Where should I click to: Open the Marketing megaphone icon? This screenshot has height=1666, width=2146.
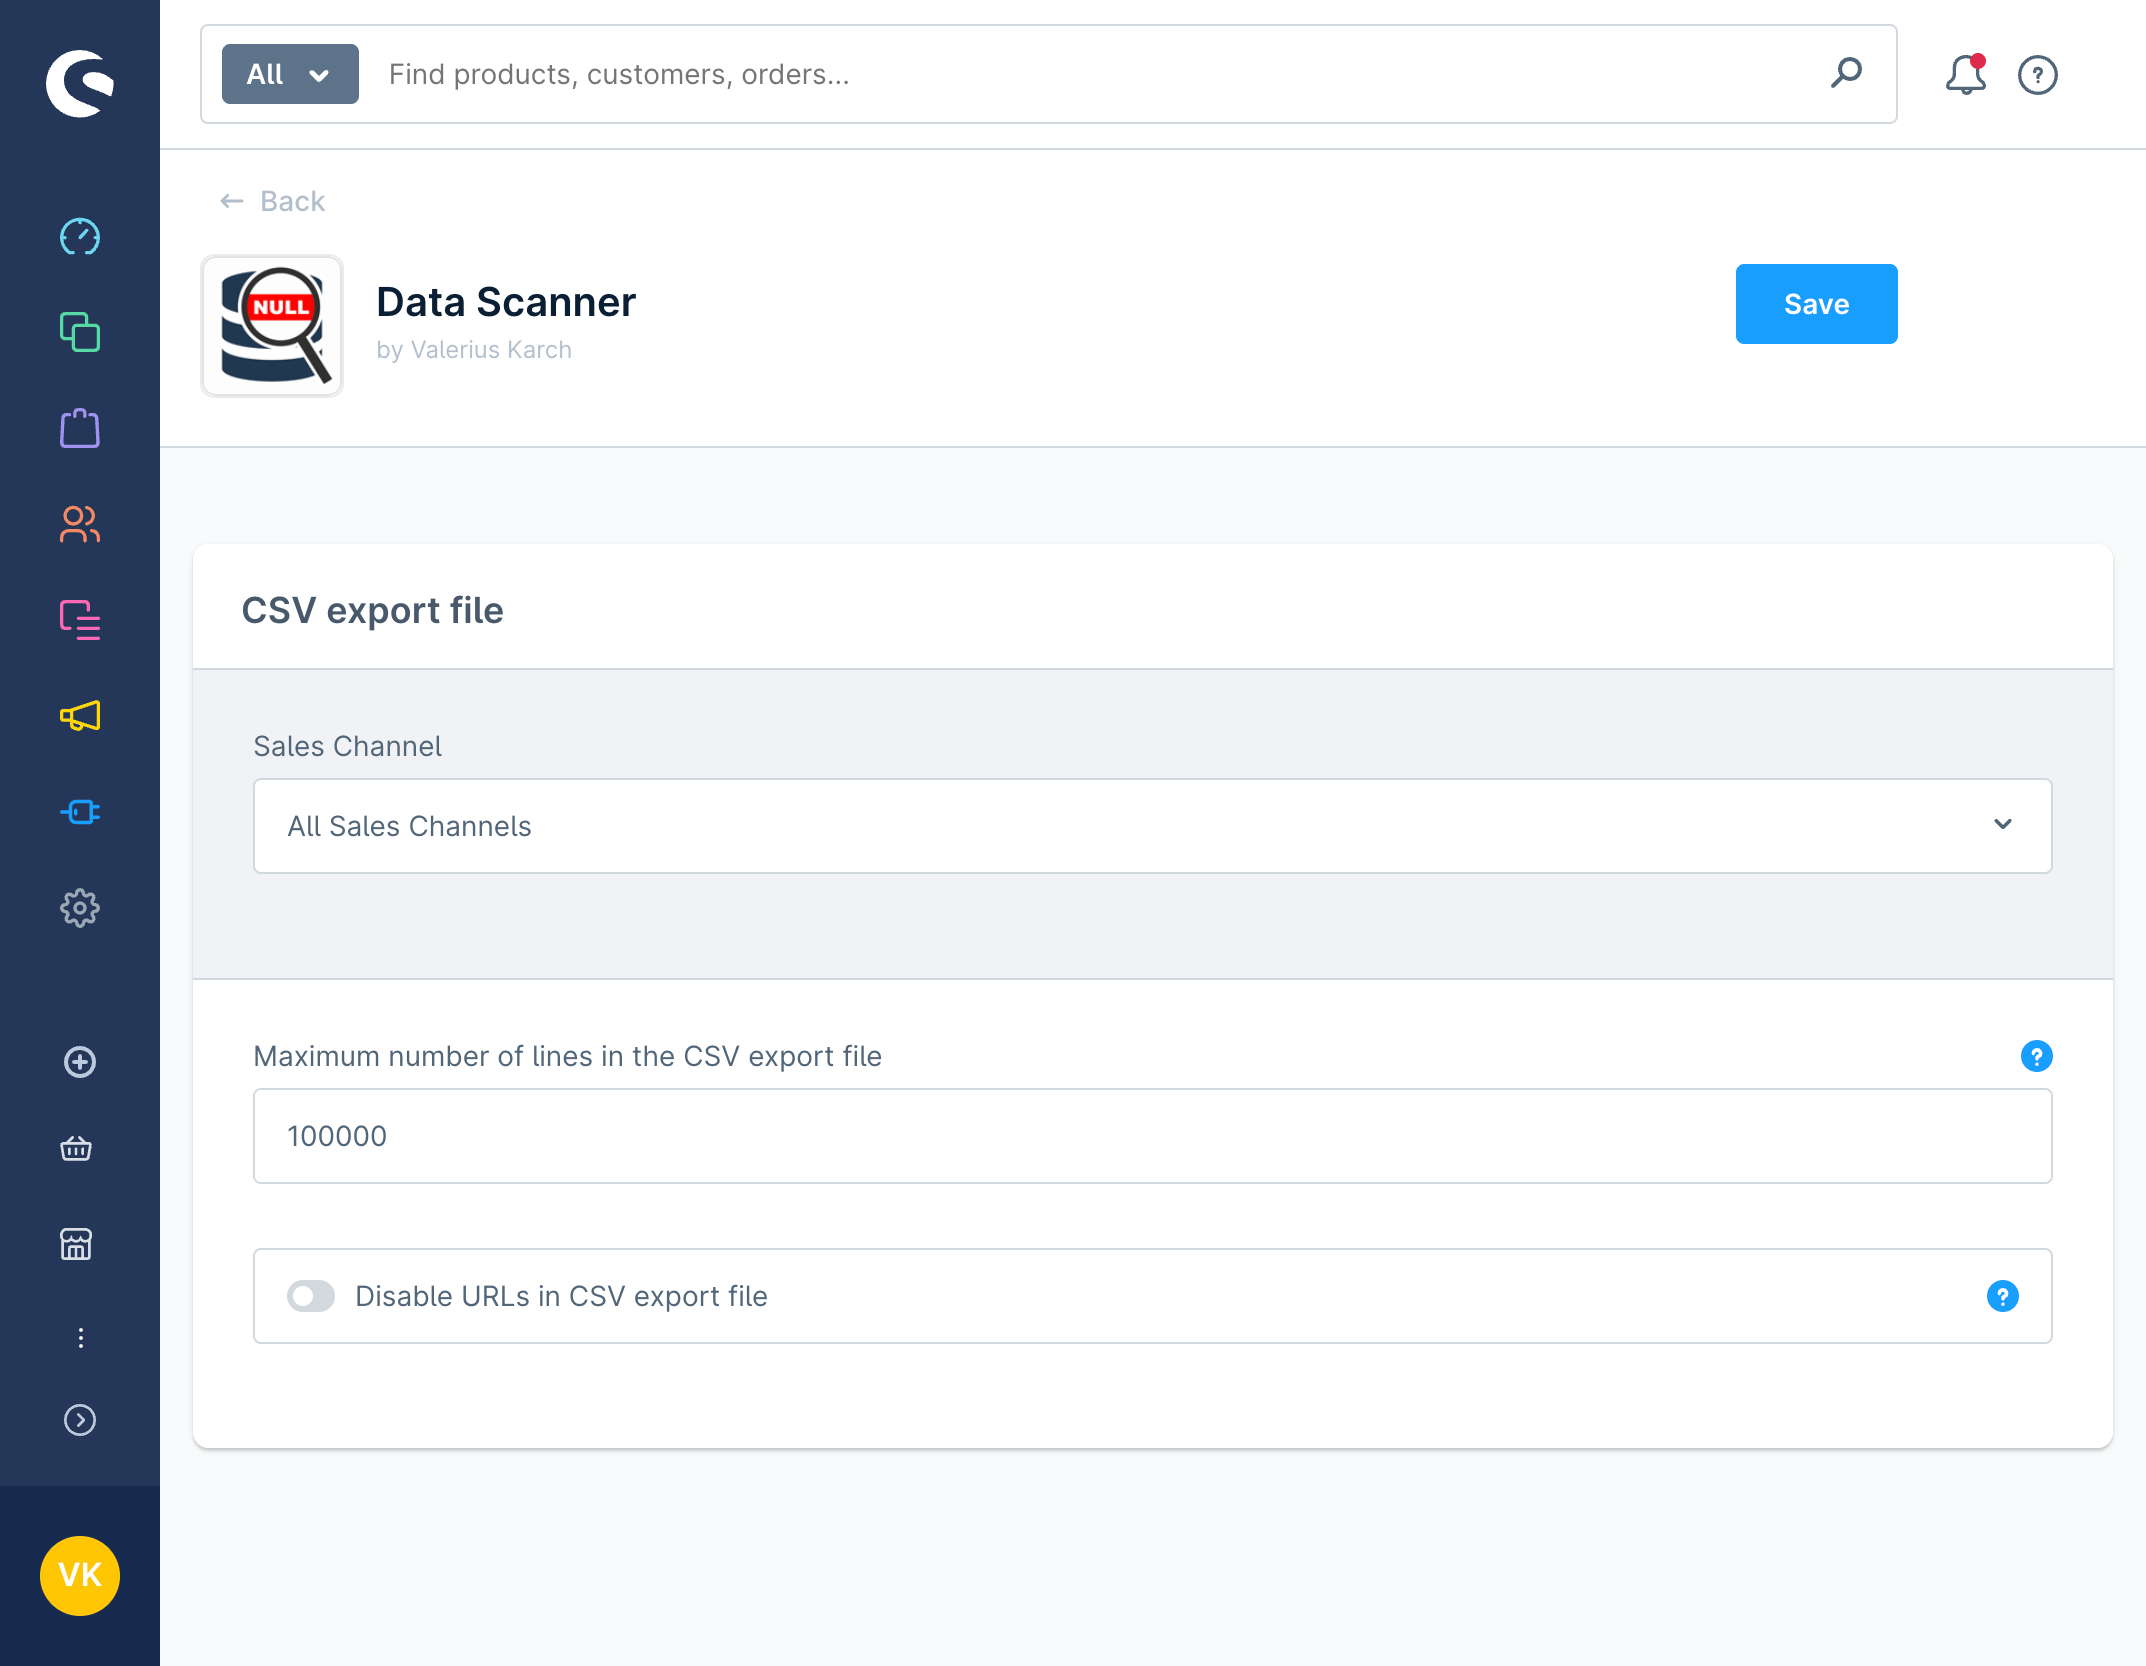coord(80,716)
